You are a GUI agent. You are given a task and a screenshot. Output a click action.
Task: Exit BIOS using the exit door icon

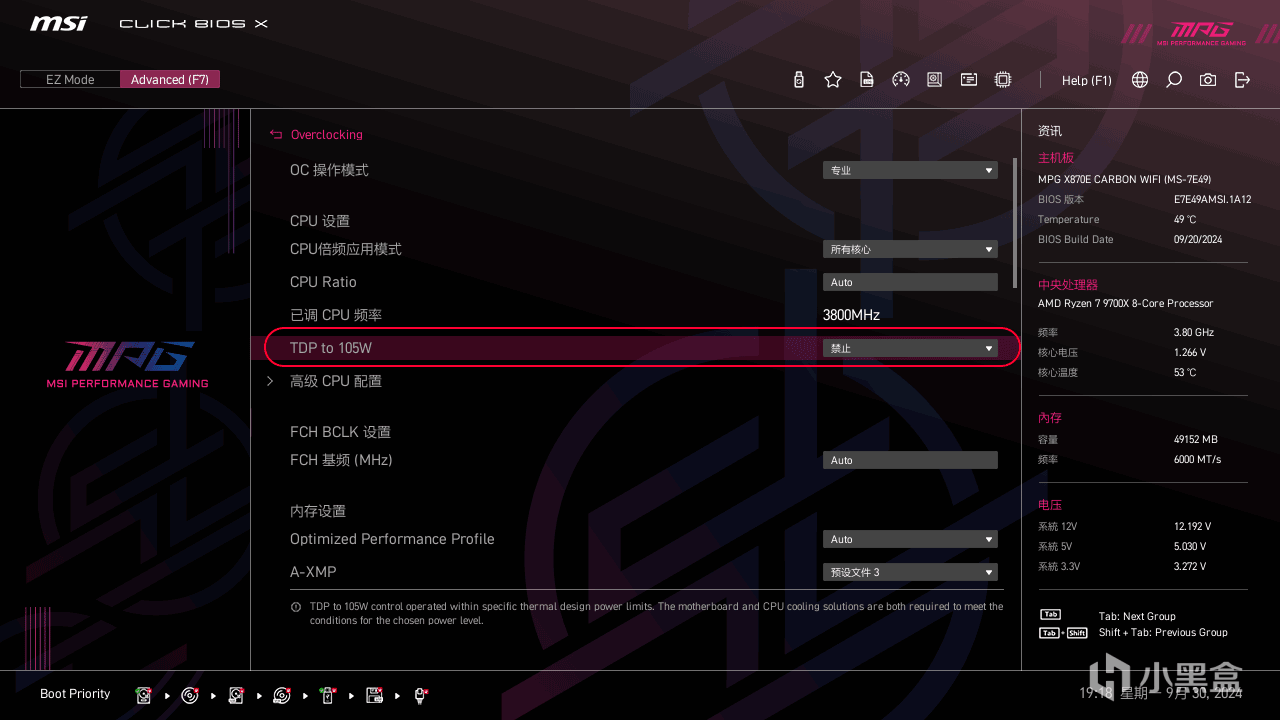(1242, 80)
